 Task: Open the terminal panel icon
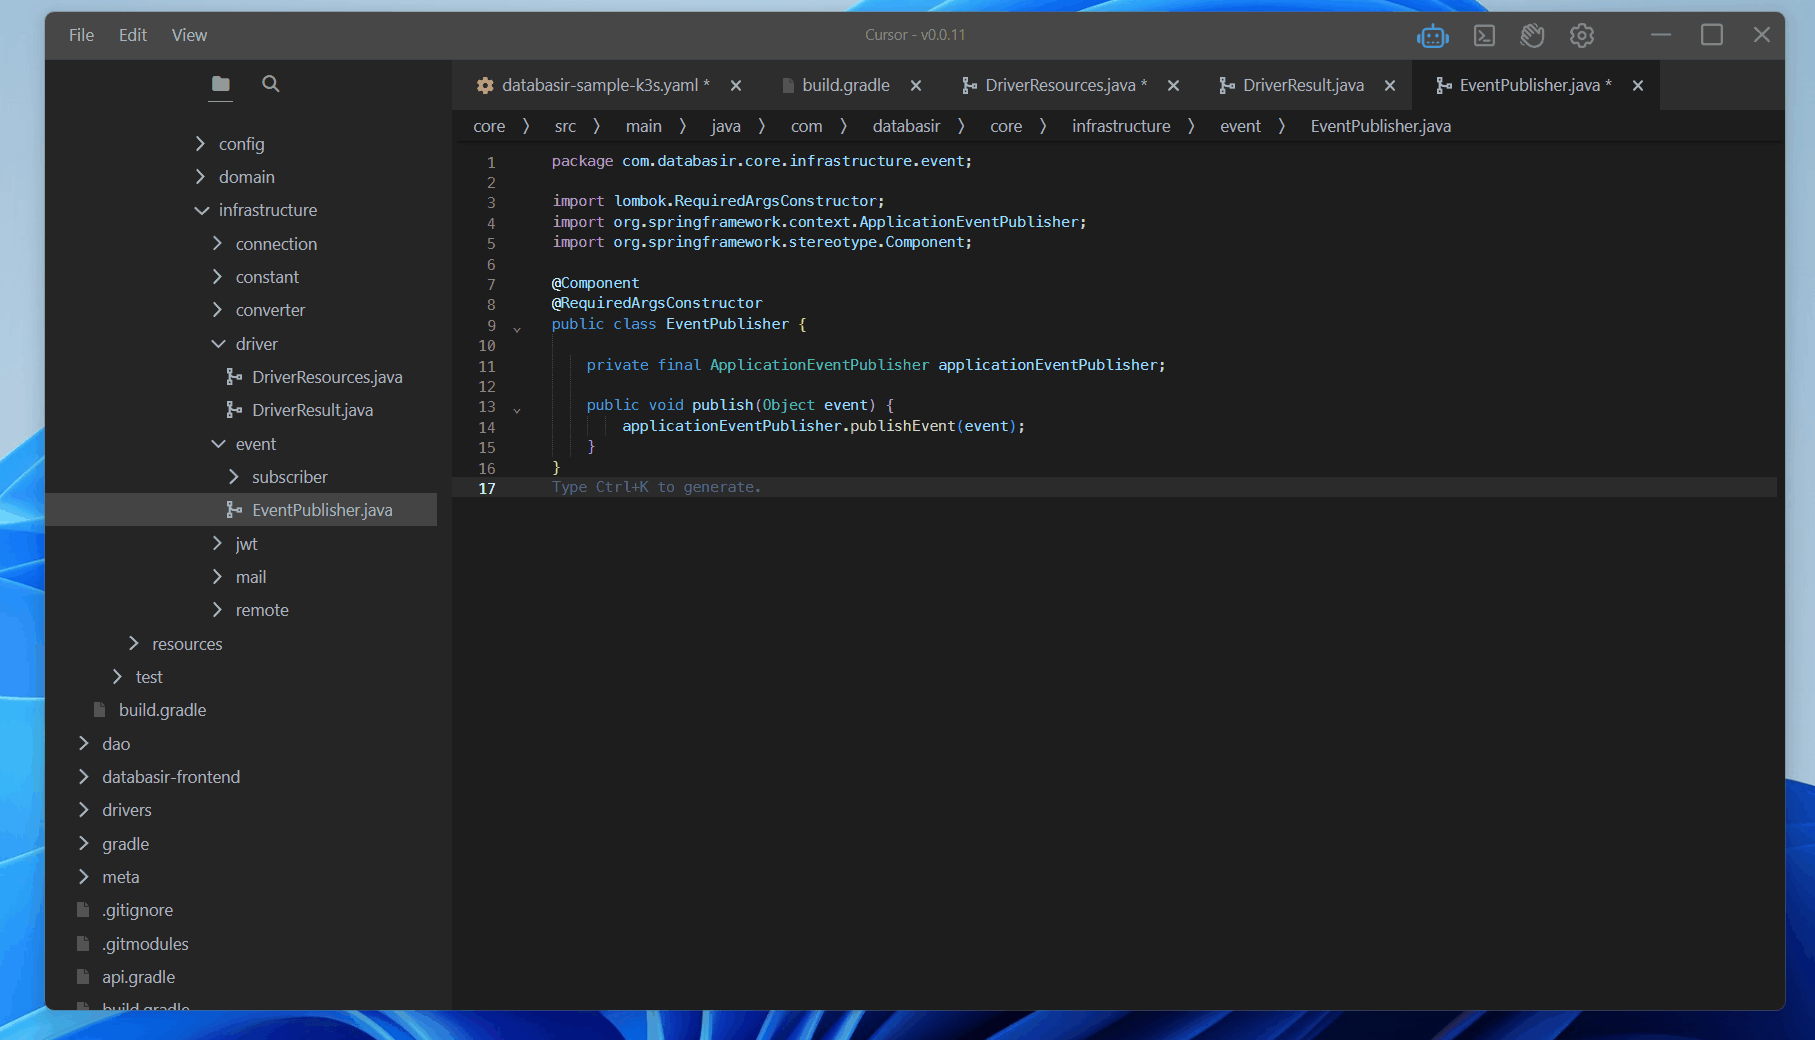tap(1484, 36)
